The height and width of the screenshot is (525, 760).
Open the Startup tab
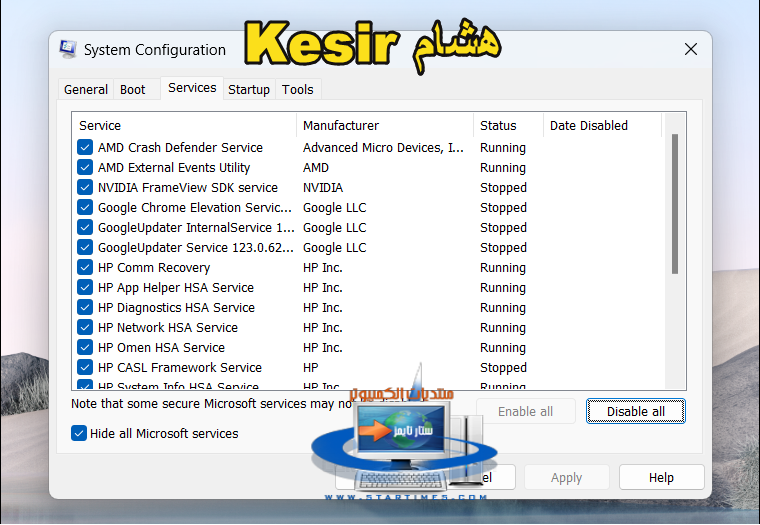[249, 90]
